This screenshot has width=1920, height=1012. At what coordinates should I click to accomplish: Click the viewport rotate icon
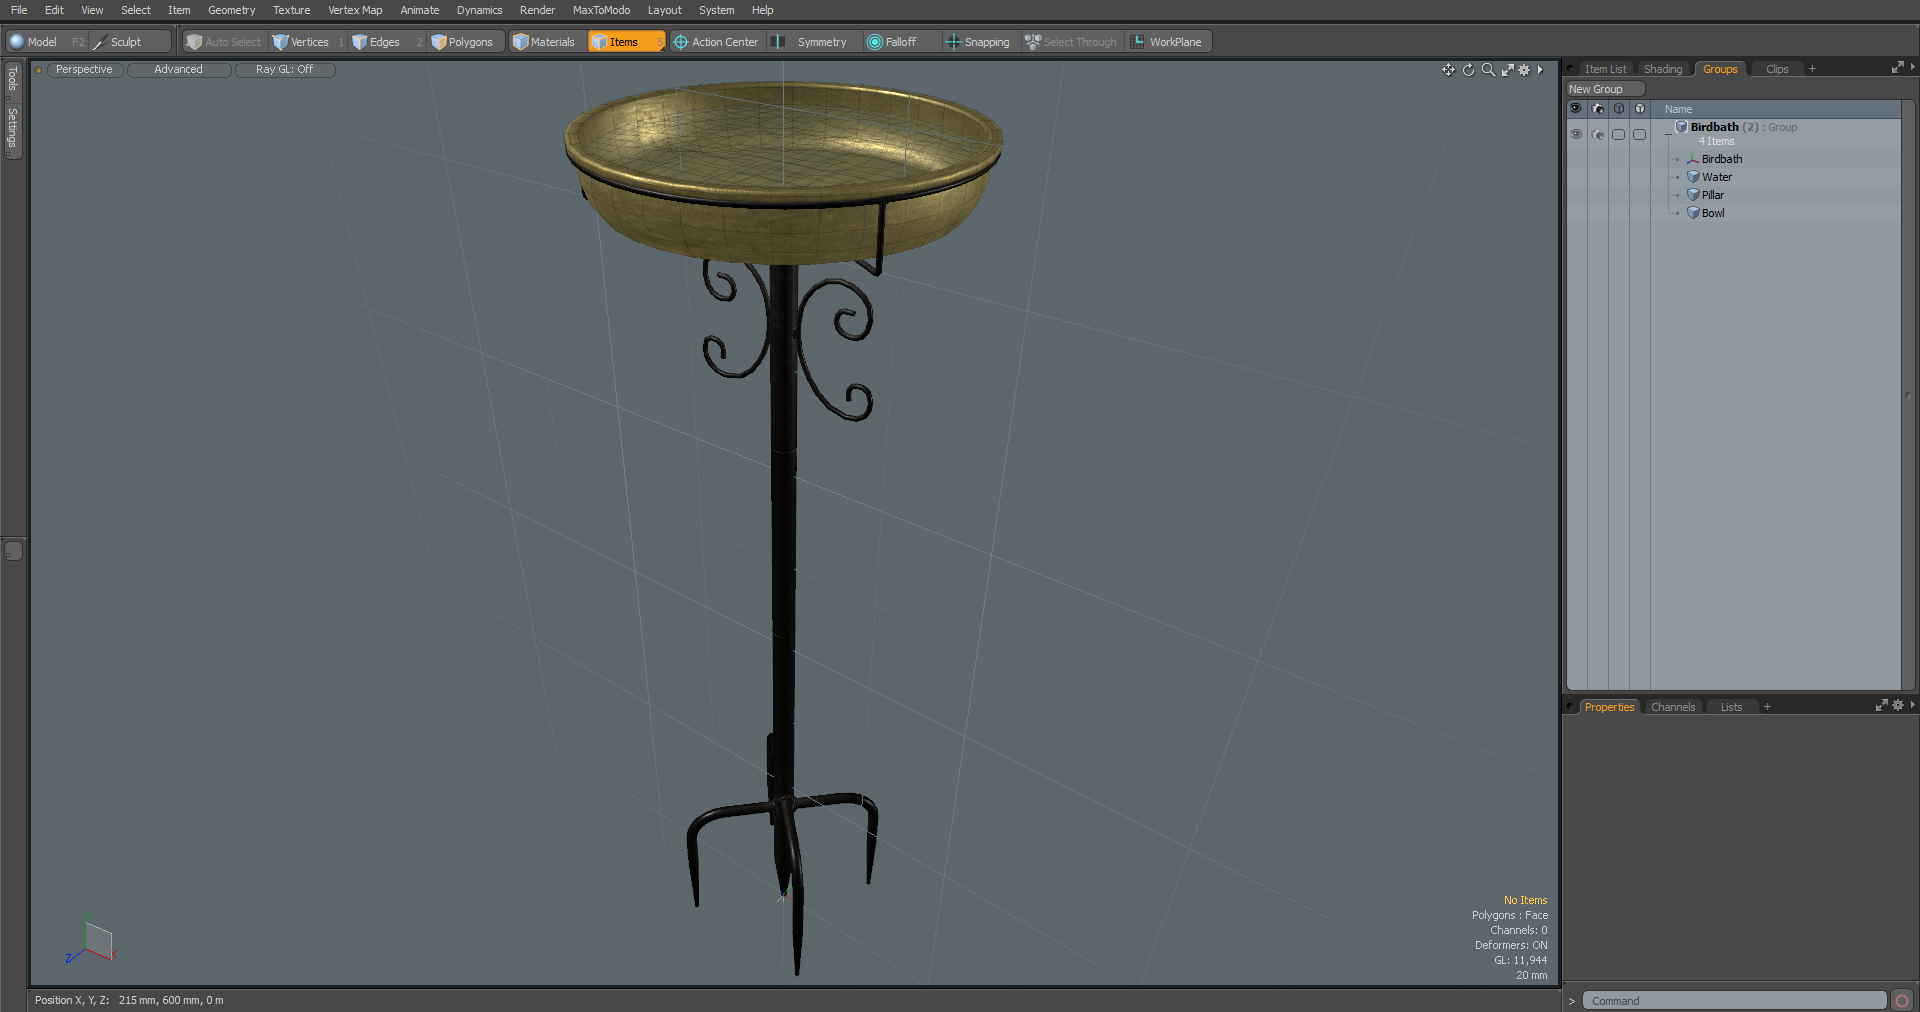1468,70
